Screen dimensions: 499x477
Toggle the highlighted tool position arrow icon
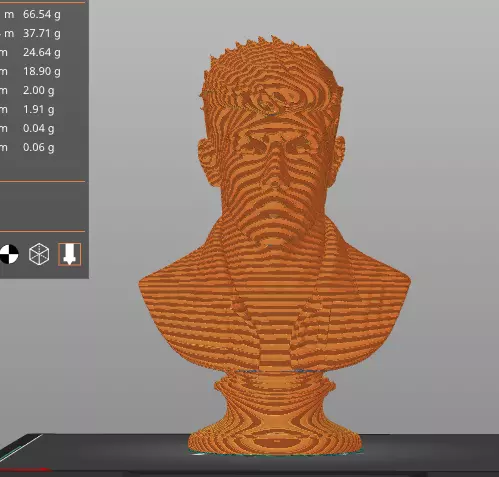(x=70, y=254)
